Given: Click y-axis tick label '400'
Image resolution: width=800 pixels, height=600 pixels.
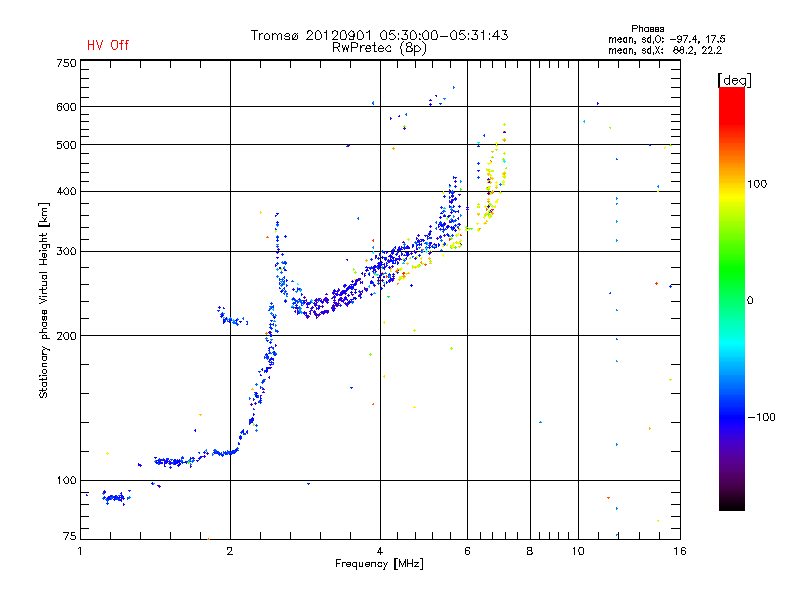Looking at the screenshot, I should tap(66, 191).
